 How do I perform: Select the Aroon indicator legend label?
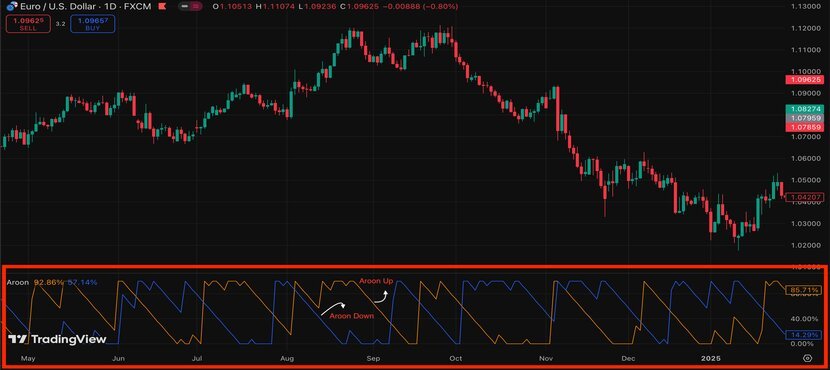click(x=17, y=283)
